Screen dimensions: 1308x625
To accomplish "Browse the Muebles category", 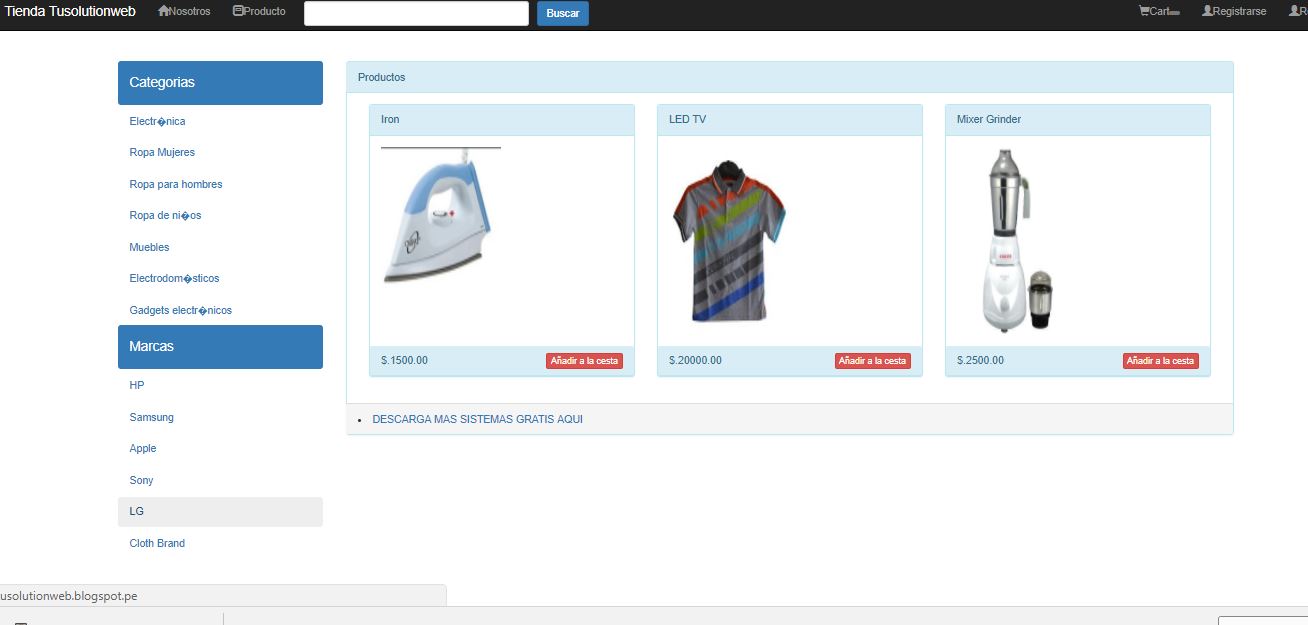I will (149, 247).
